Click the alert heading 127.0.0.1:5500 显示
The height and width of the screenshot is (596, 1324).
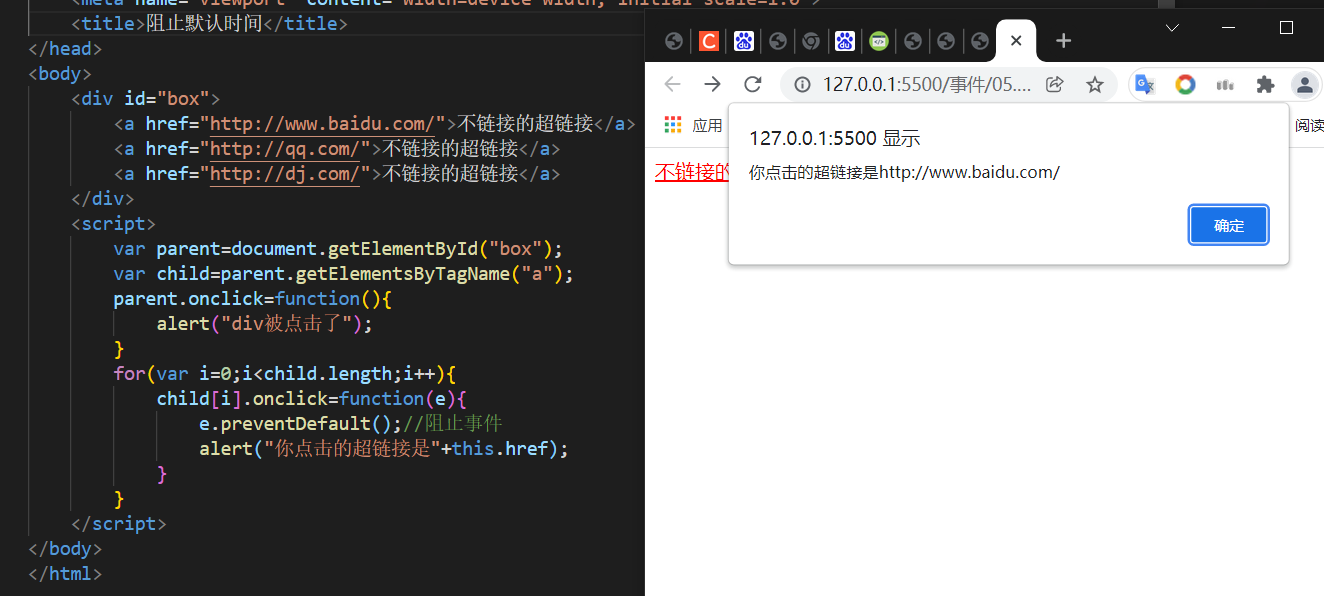click(834, 139)
